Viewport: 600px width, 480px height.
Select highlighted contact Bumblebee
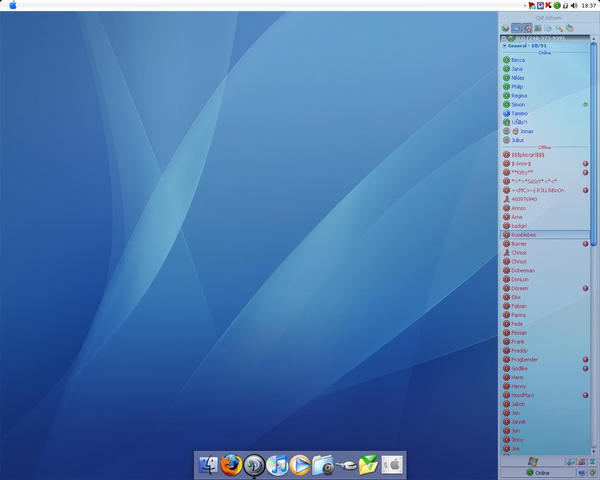click(545, 235)
